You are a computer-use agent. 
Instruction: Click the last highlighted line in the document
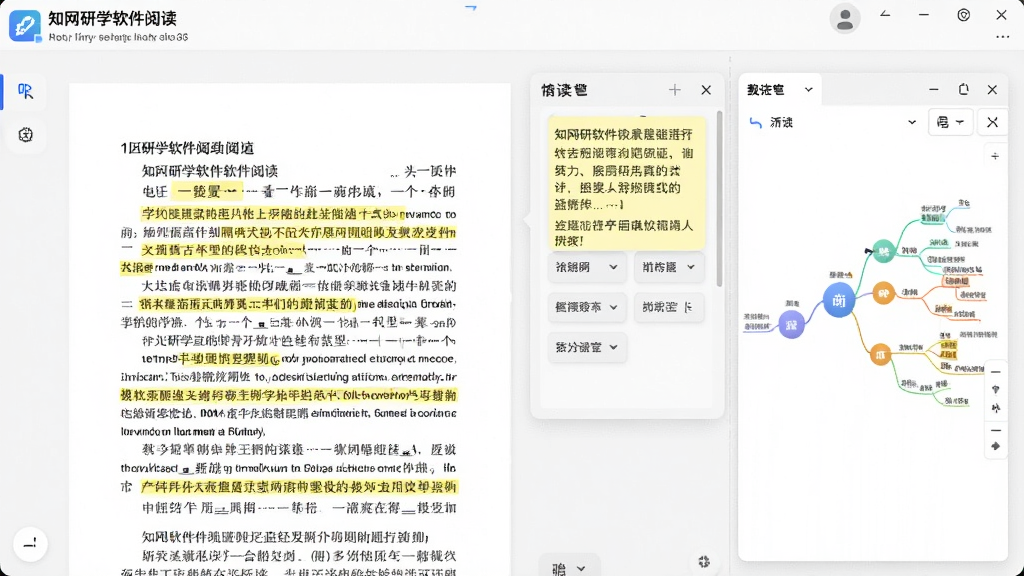click(298, 487)
